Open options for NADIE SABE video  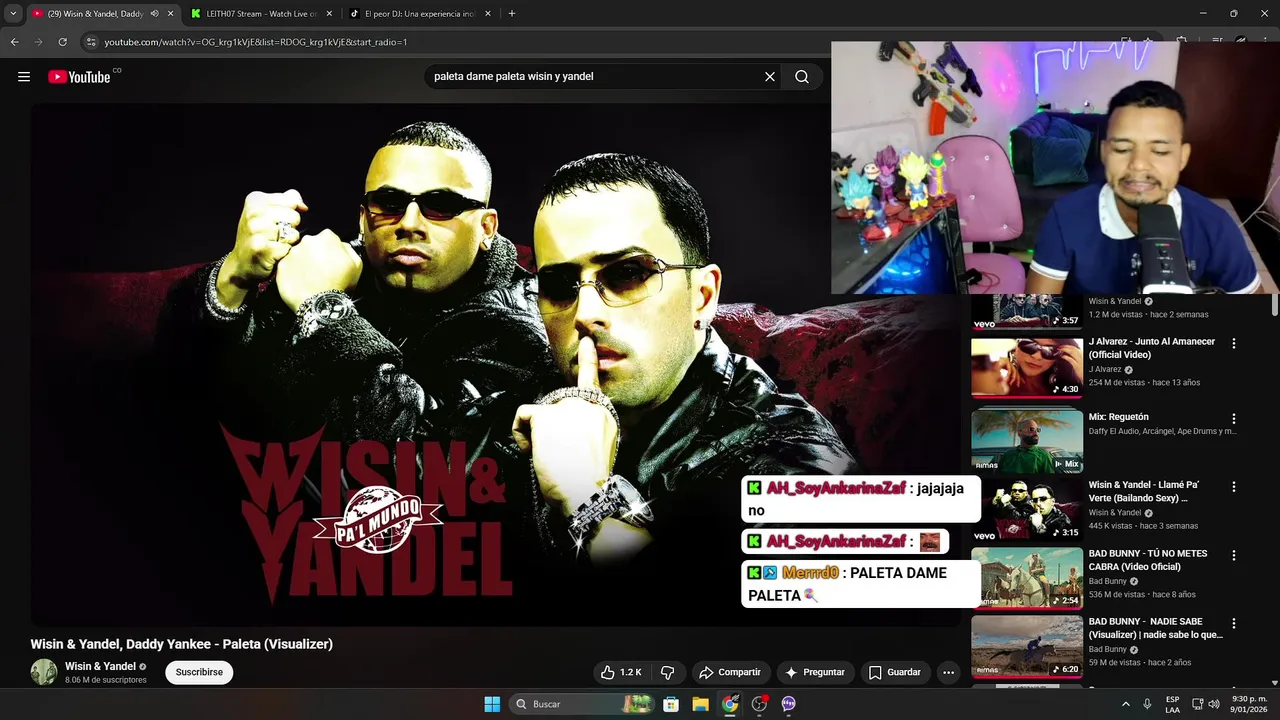(x=1233, y=623)
